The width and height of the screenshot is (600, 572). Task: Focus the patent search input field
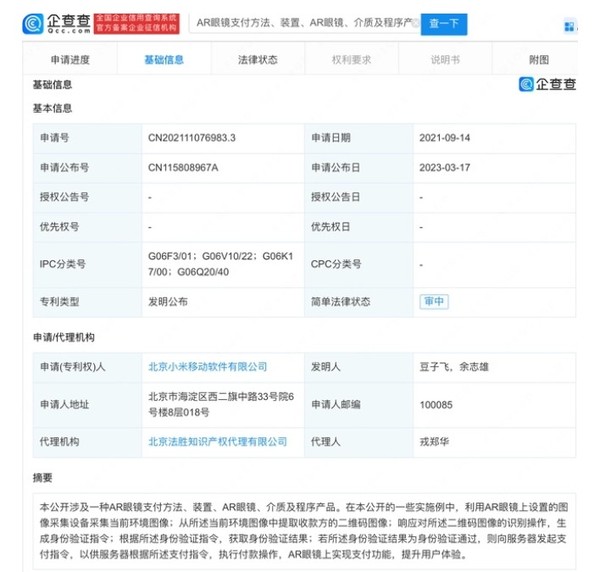(305, 23)
